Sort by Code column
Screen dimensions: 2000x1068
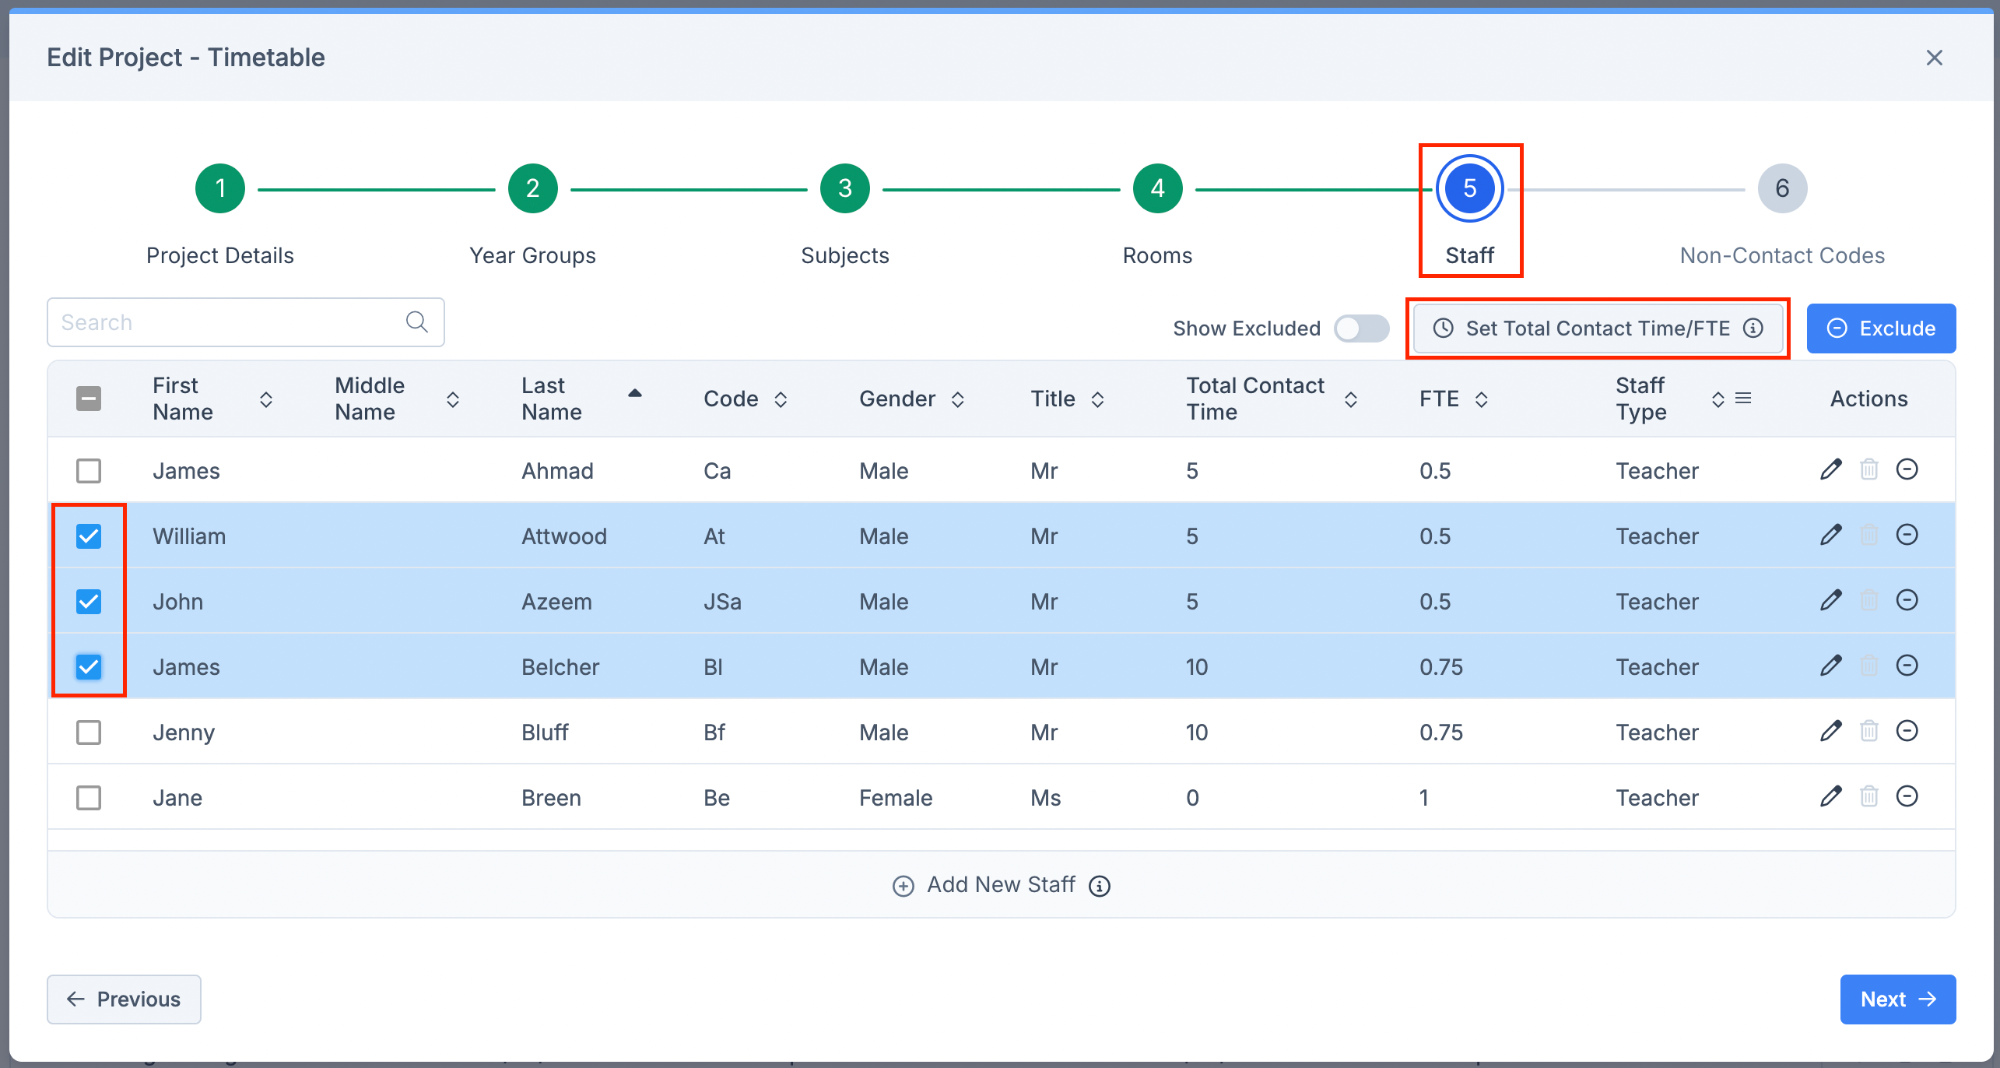[781, 399]
